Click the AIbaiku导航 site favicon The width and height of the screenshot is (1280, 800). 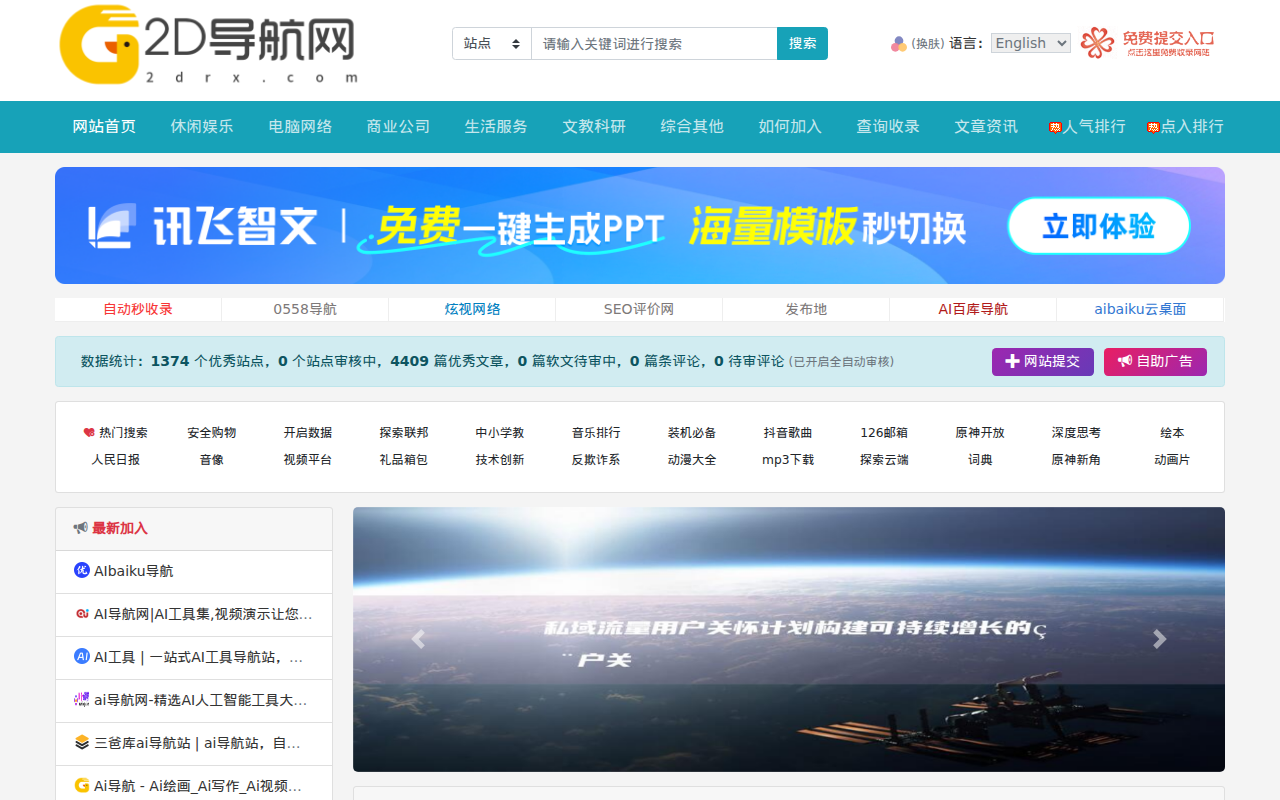(x=83, y=571)
